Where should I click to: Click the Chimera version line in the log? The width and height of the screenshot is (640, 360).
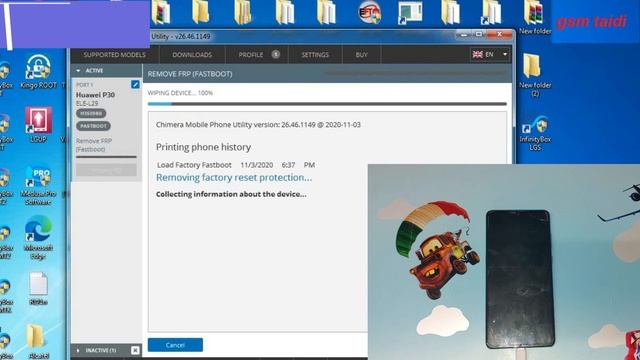click(x=258, y=125)
